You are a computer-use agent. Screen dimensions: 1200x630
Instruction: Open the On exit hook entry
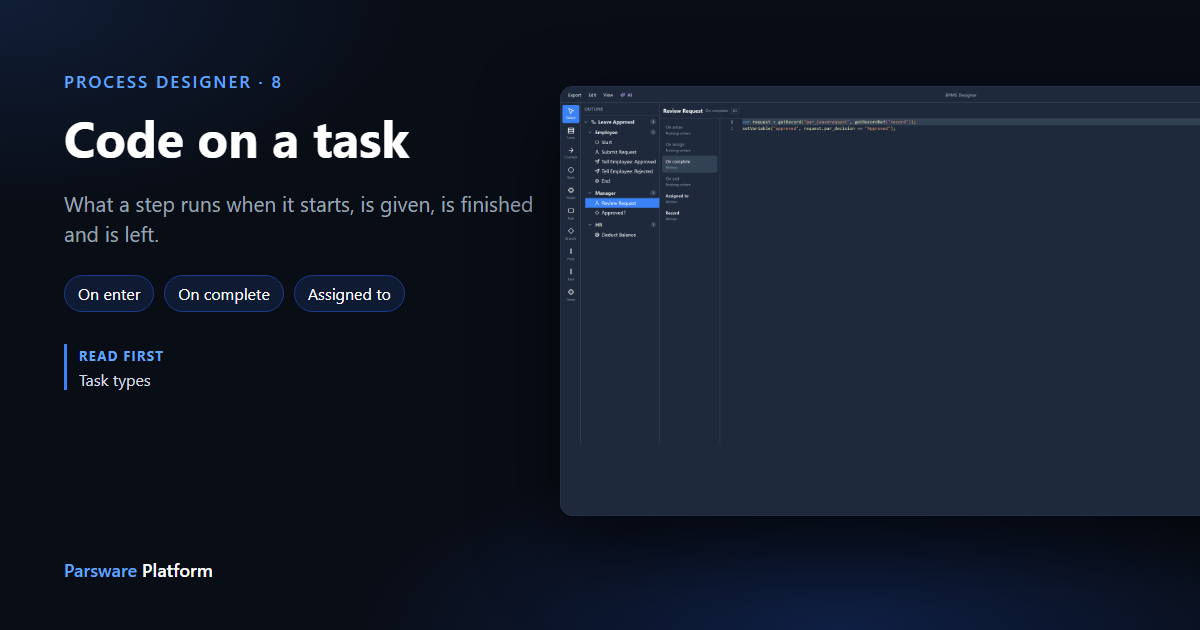[690, 182]
